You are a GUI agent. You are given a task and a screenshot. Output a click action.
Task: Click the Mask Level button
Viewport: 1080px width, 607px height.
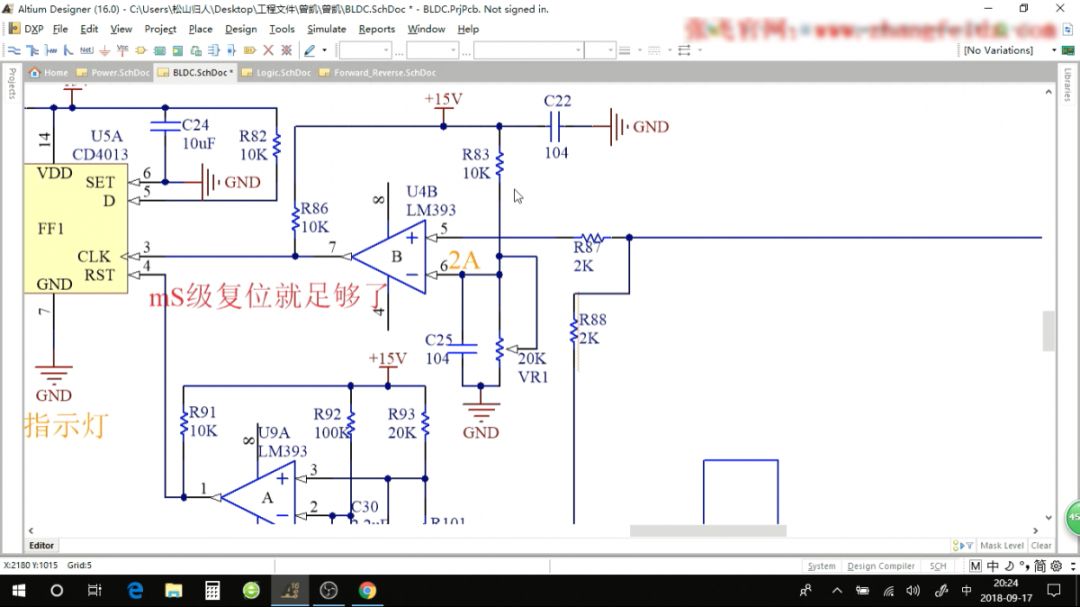pyautogui.click(x=1001, y=545)
